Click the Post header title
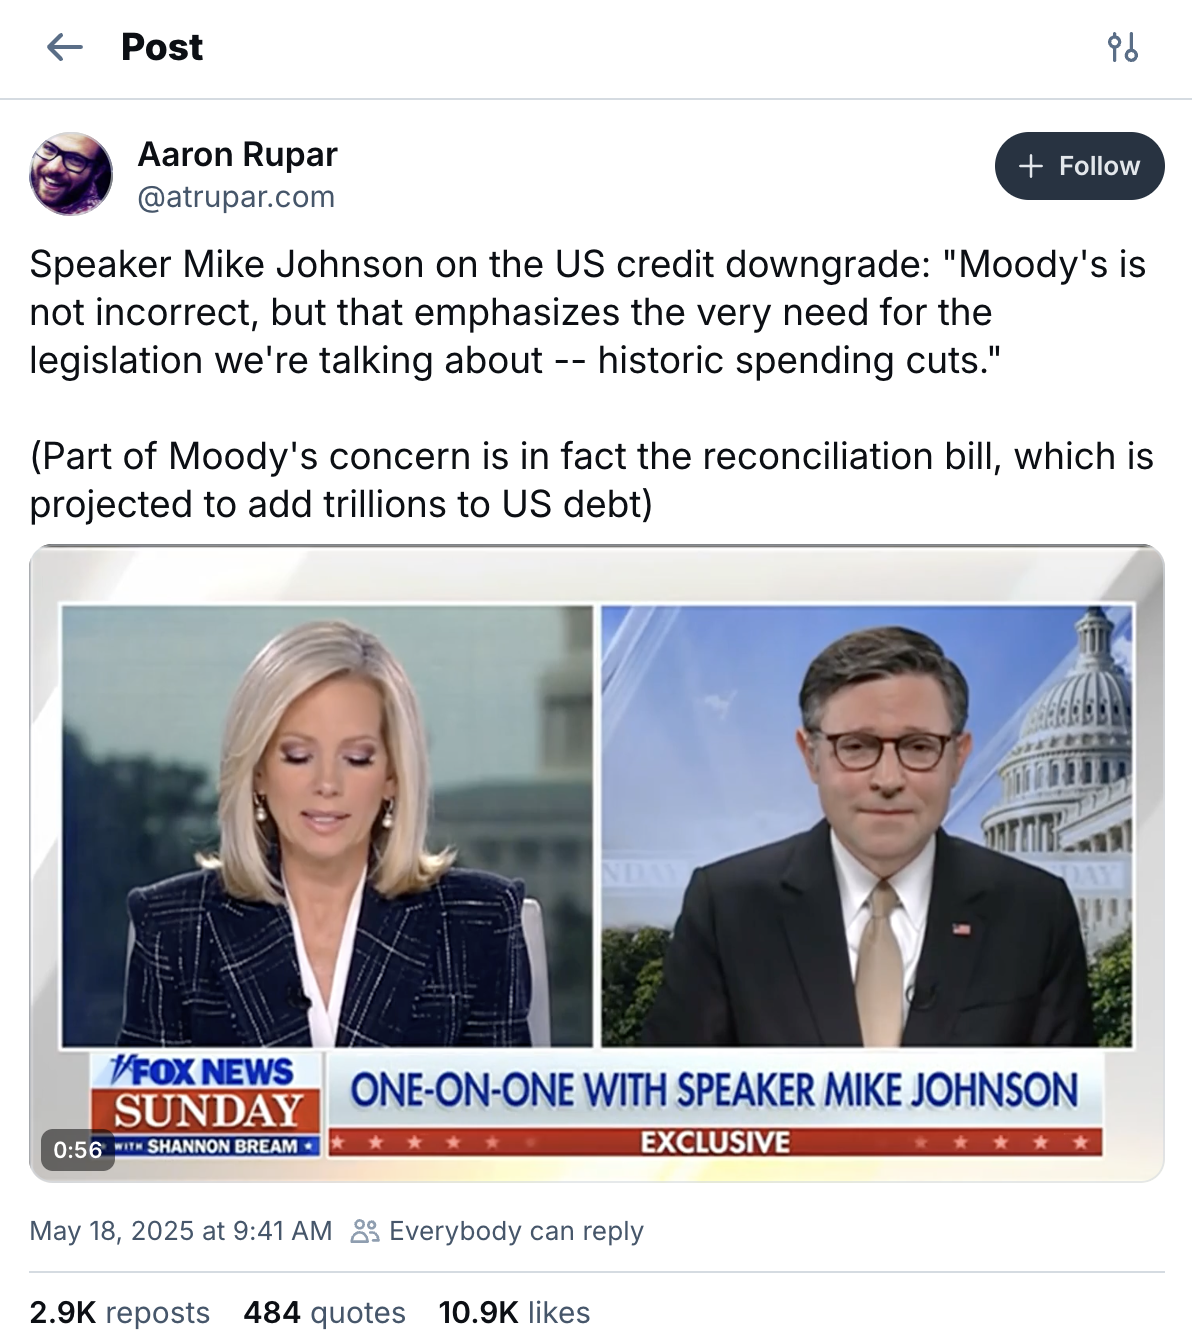 tap(162, 47)
